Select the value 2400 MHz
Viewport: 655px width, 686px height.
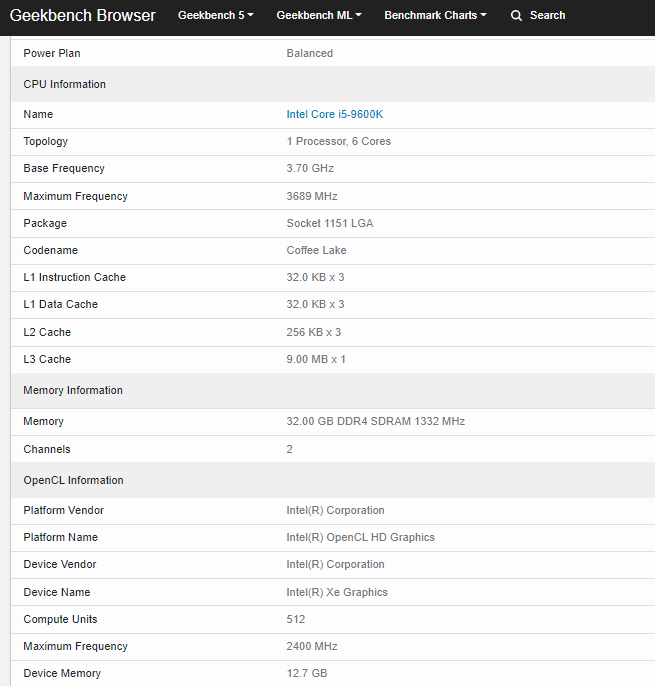point(312,646)
